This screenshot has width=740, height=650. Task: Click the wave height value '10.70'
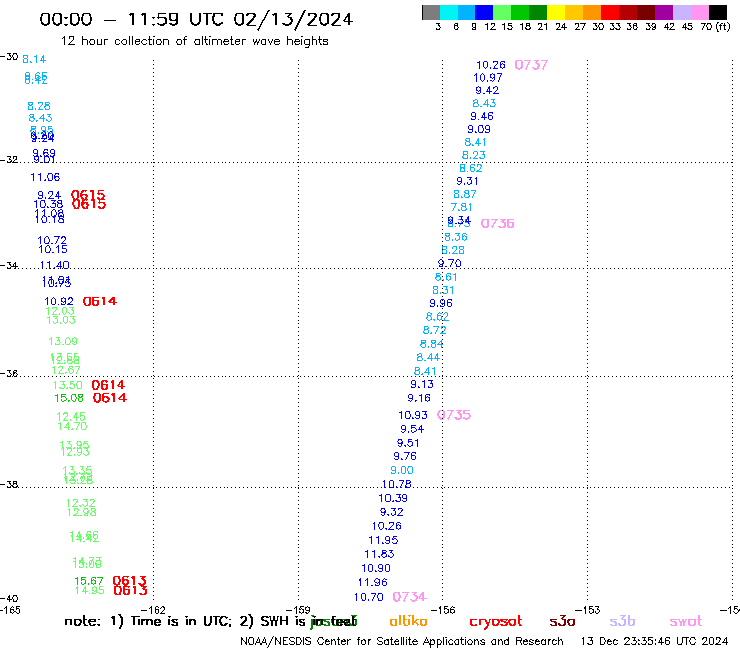369,597
